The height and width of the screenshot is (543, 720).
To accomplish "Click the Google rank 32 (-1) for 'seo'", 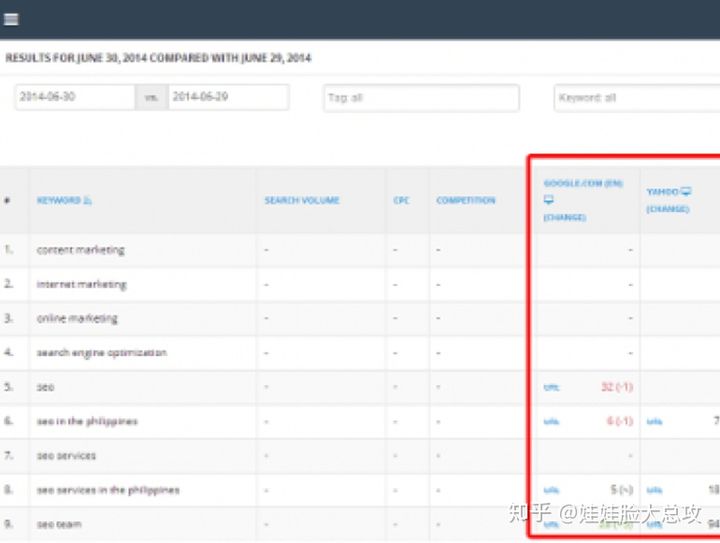I will coord(617,387).
